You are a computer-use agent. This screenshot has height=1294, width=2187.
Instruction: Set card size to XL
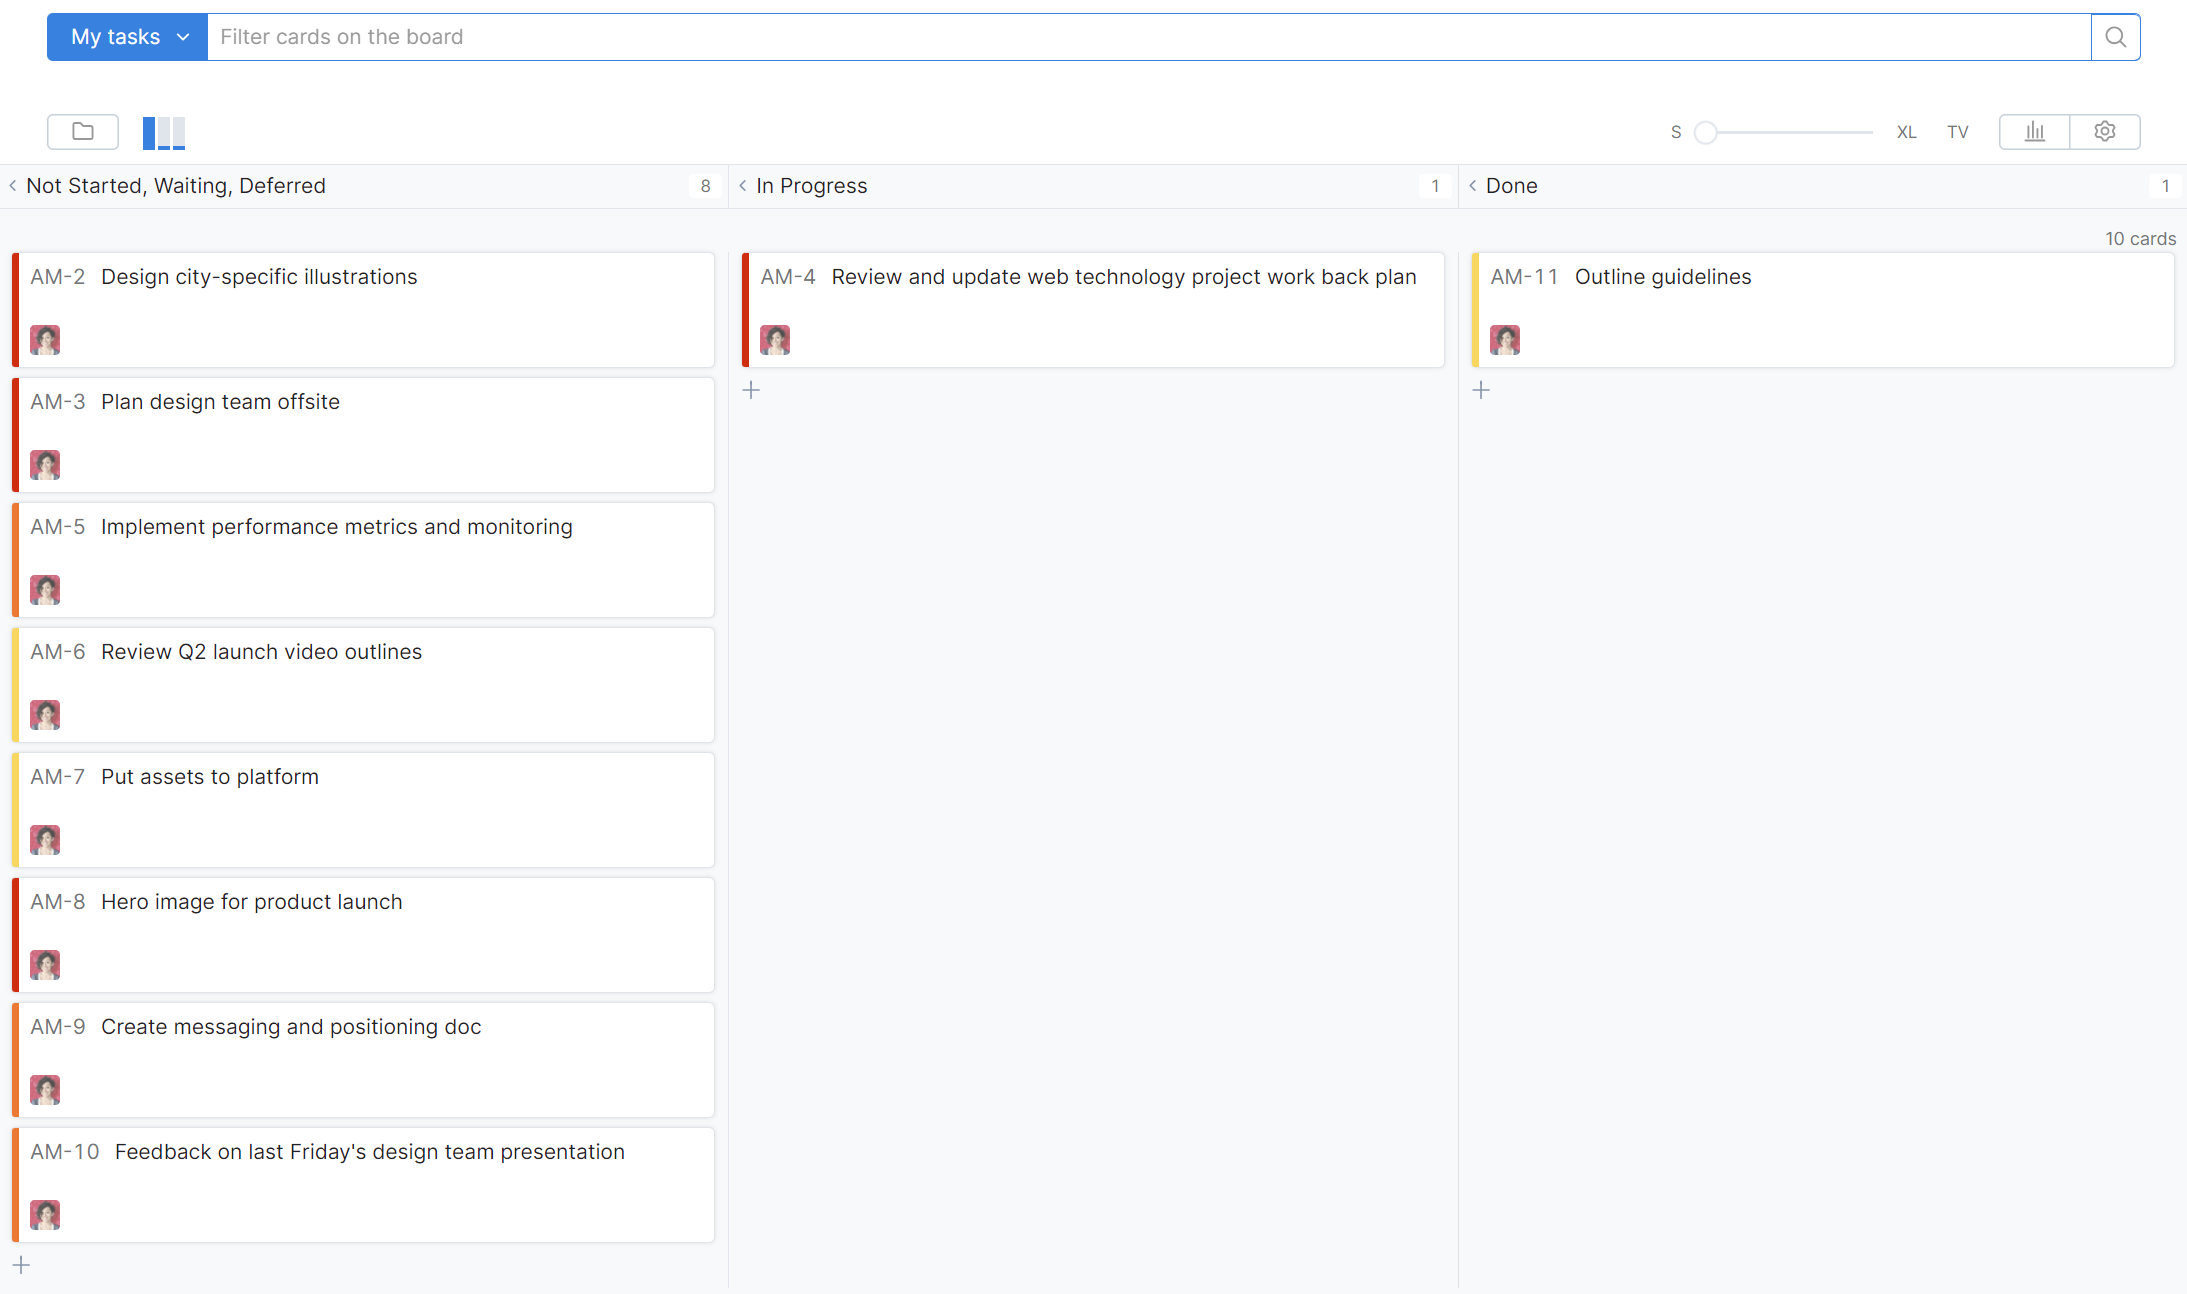(x=1906, y=132)
